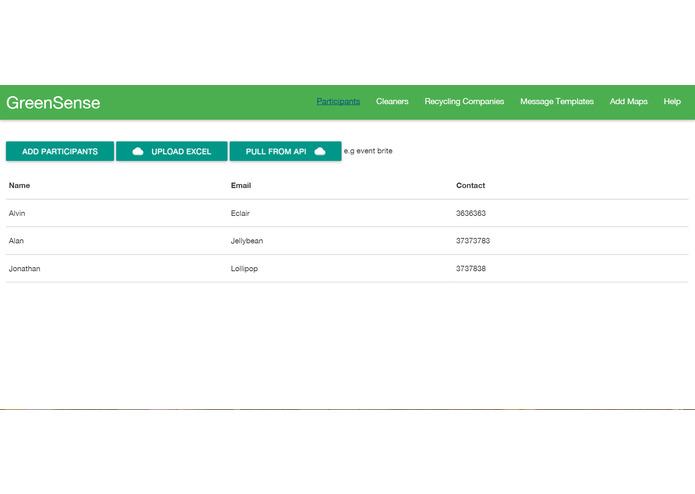Click the cloud icon on Upload Excel

[138, 152]
